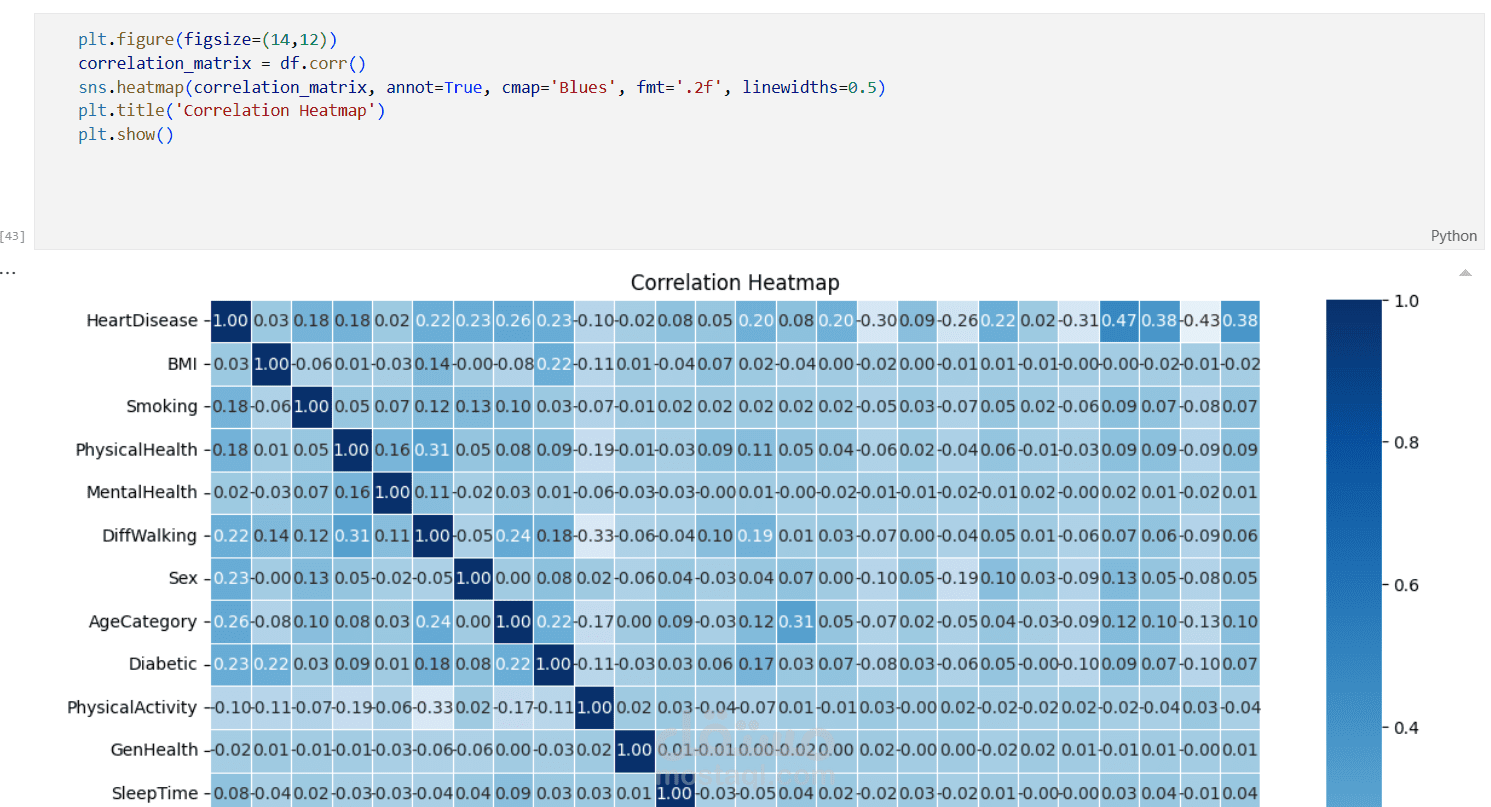The image size is (1491, 807).
Task: Click the 1.00 diagonal cell in Smoking row
Action: tap(312, 407)
